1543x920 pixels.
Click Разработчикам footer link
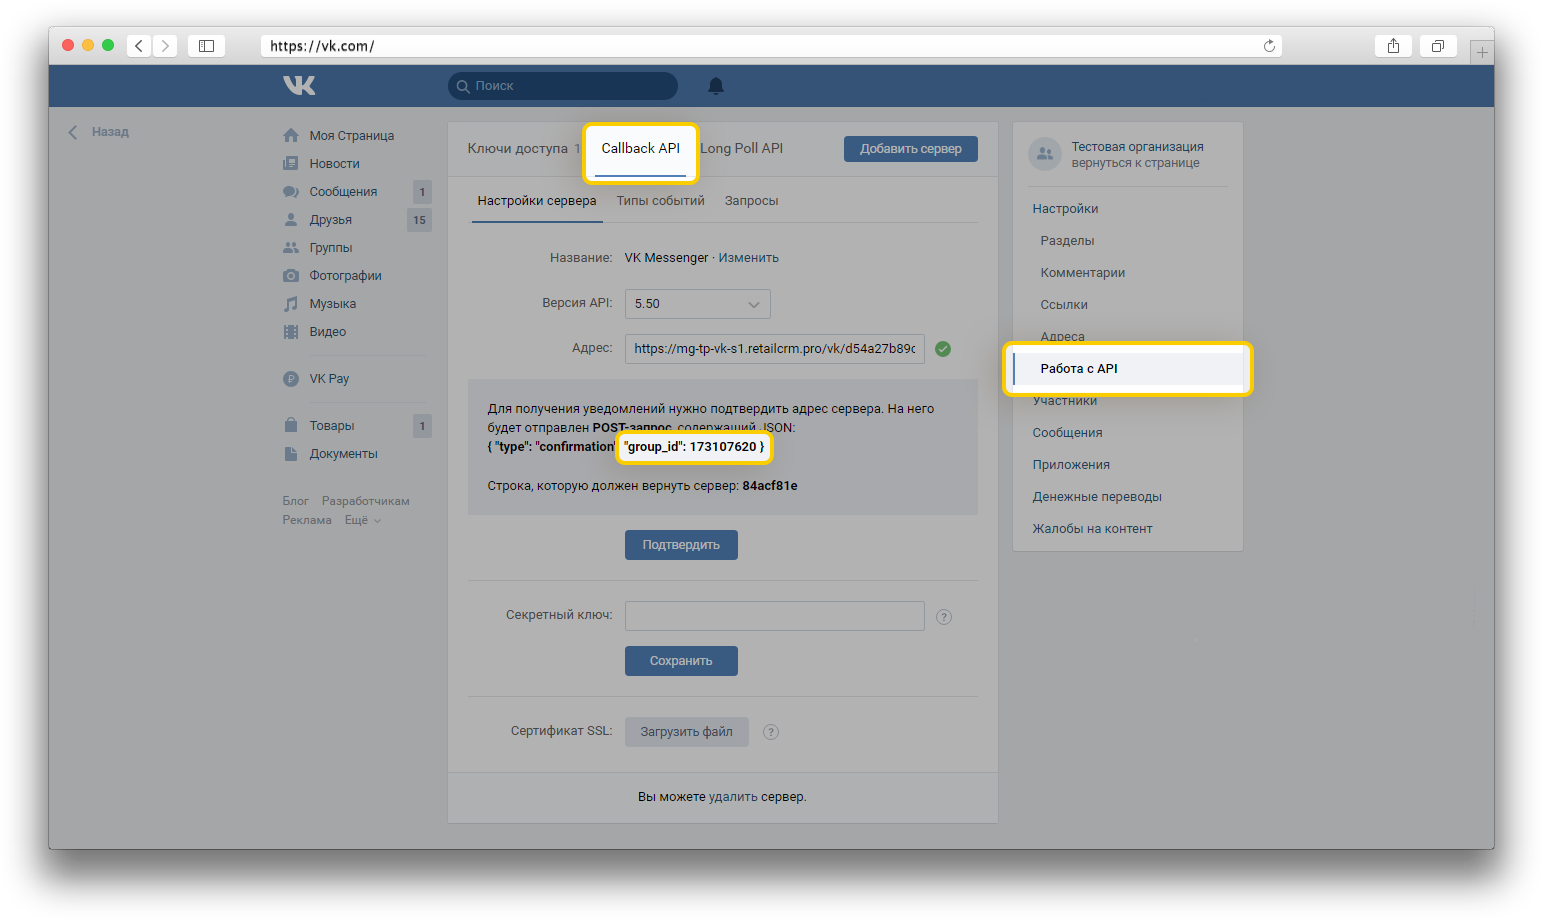(365, 501)
